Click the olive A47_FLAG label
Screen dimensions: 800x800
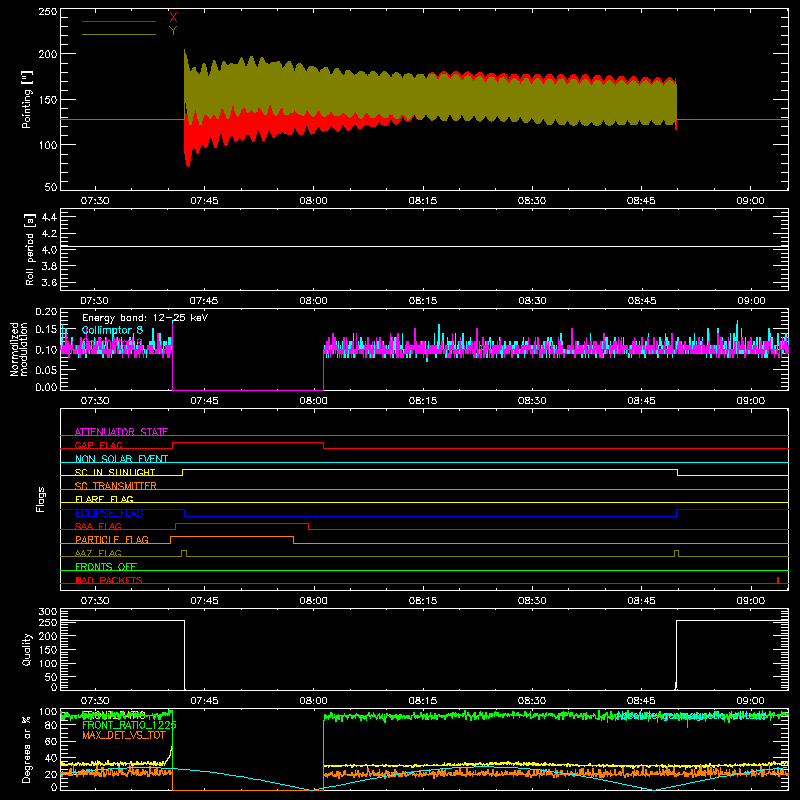[98, 553]
